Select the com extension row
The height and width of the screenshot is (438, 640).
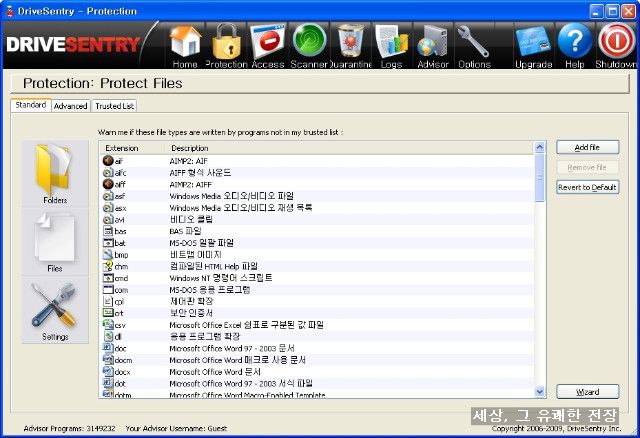(x=317, y=290)
